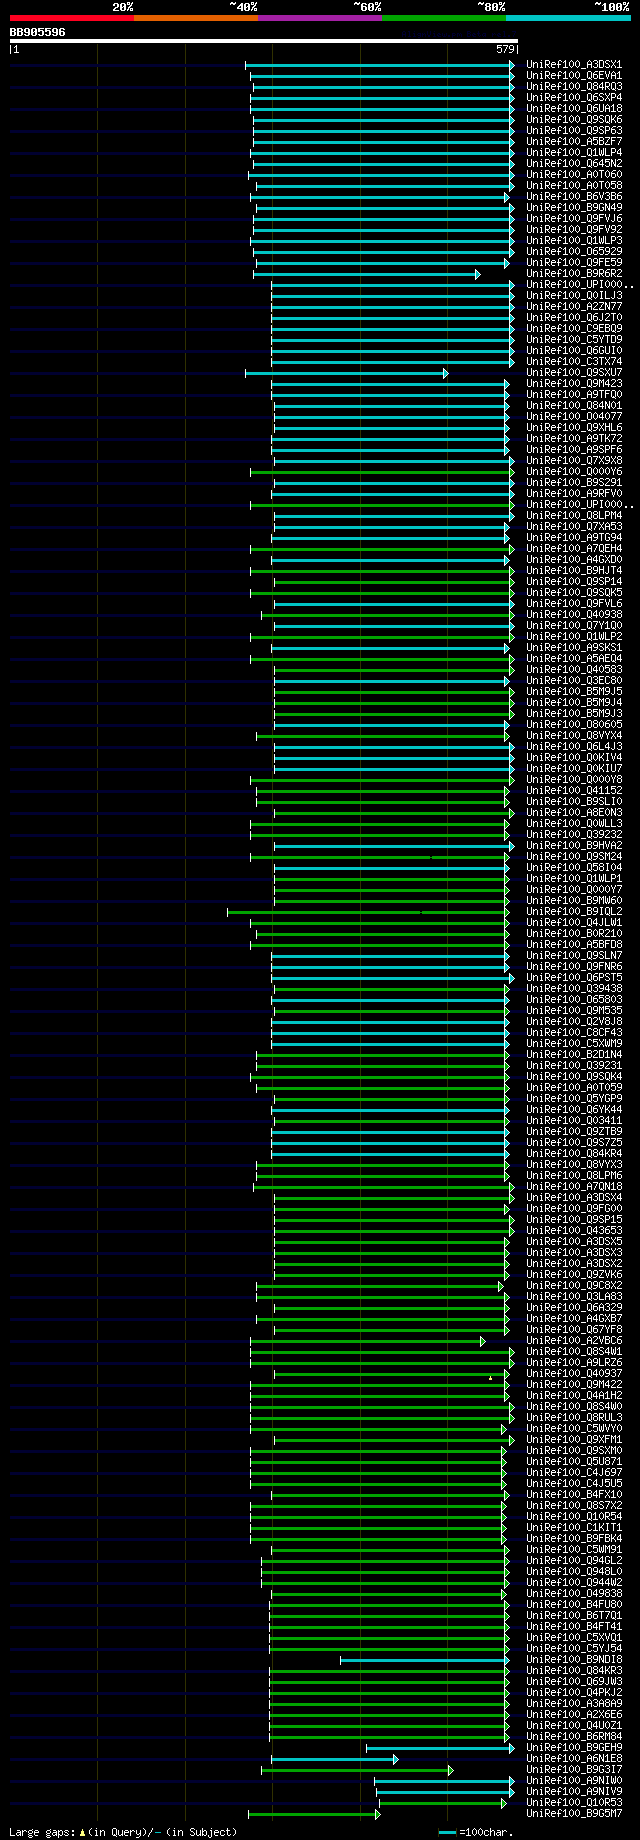Open hit UniRef100_A5BZF7
This screenshot has height=1840, width=640.
coord(574,141)
